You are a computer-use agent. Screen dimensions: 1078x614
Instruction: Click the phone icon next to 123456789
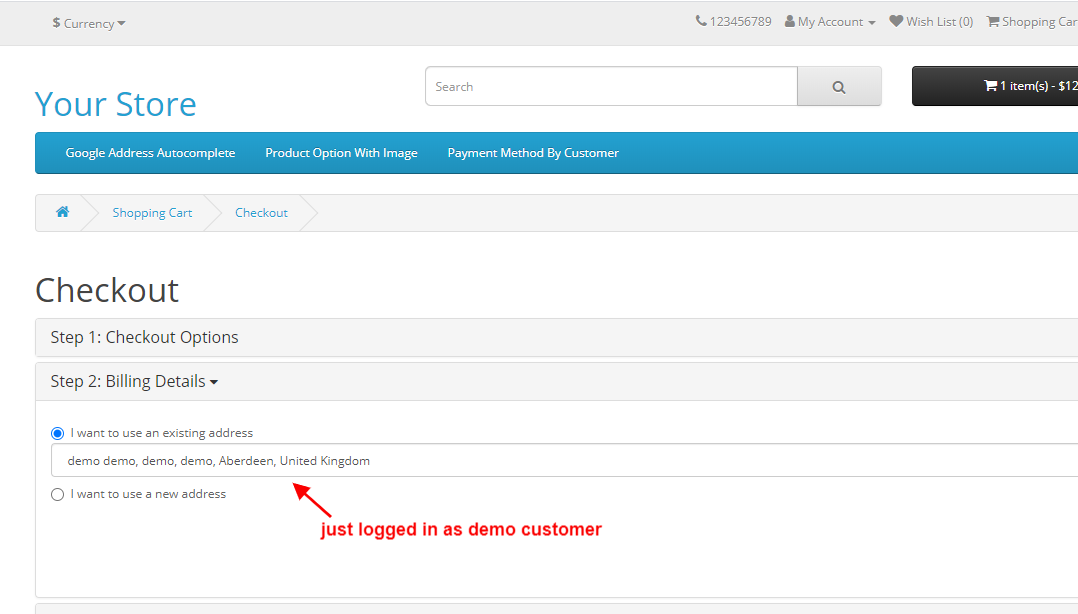(700, 20)
